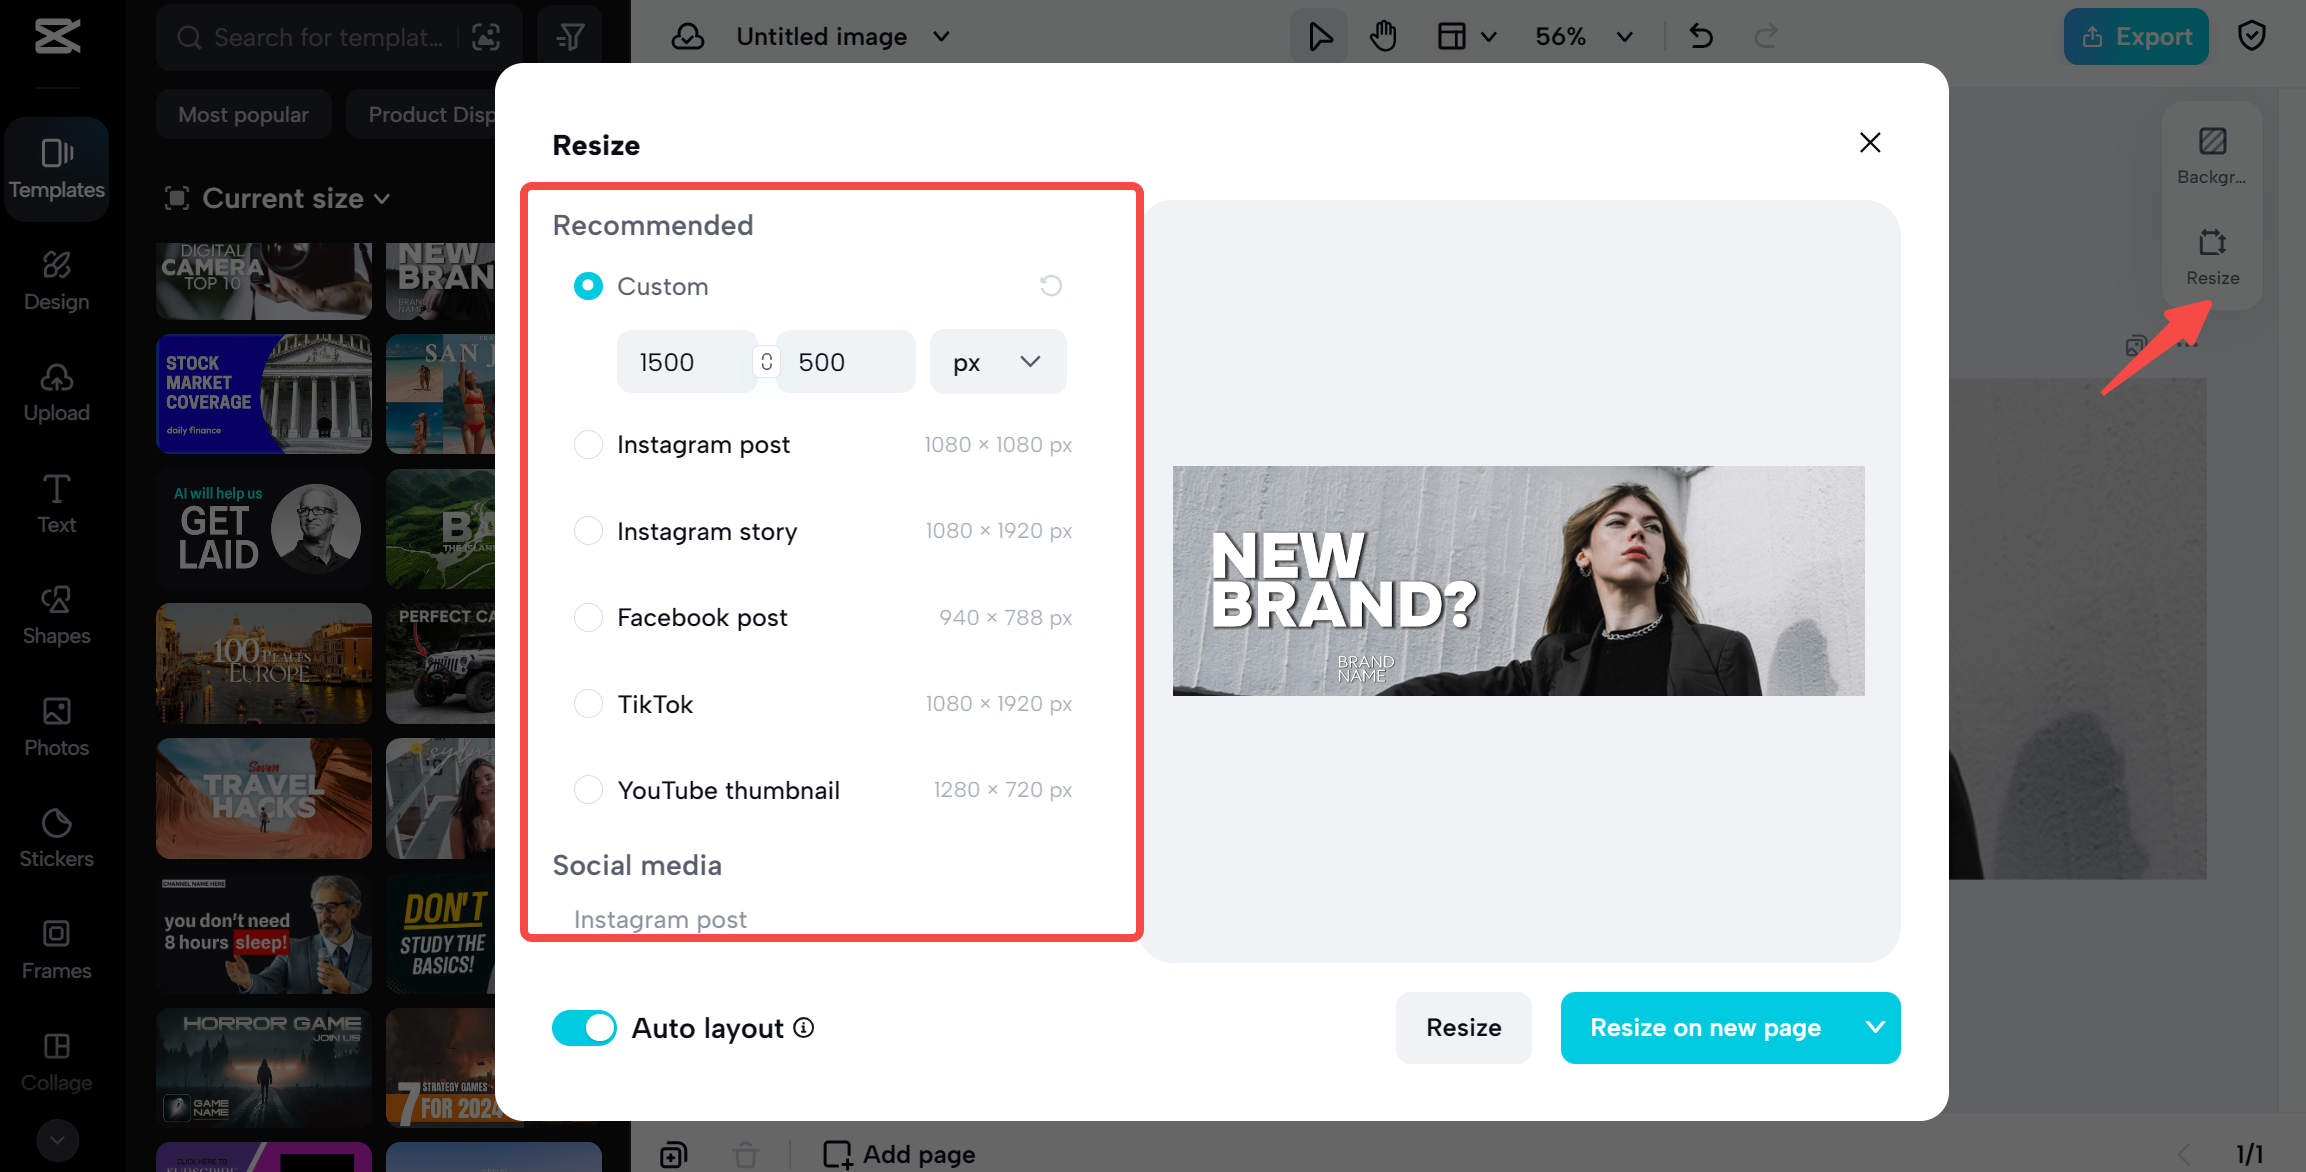Select the Hand pan tool
This screenshot has width=2306, height=1172.
1383,36
